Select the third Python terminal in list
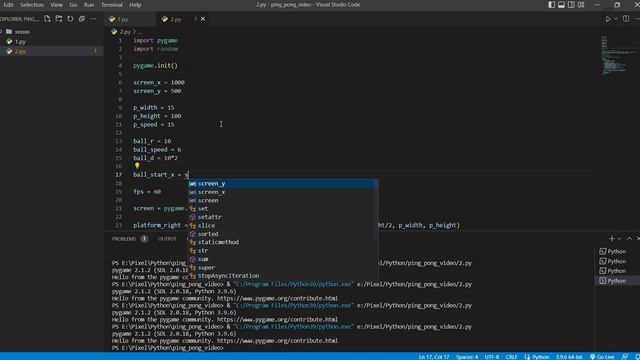The height and width of the screenshot is (360, 640). (x=617, y=271)
